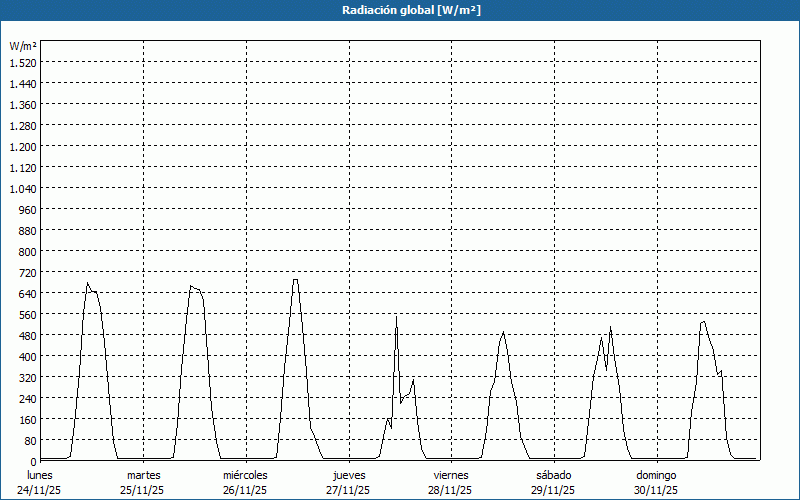This screenshot has width=800, height=500.
Task: Select the 1.280 y-axis label
Action: coord(23,126)
